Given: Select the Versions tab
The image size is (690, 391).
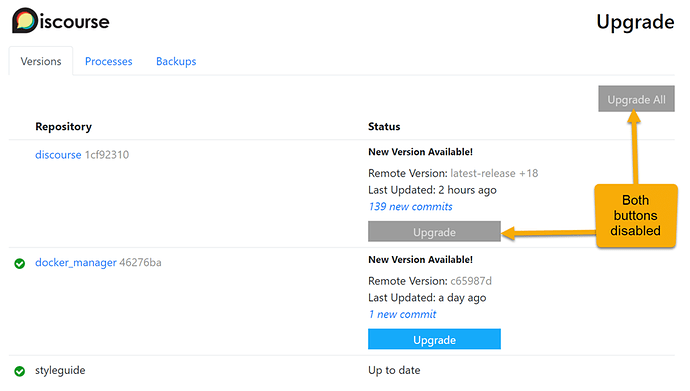Looking at the screenshot, I should point(40,61).
